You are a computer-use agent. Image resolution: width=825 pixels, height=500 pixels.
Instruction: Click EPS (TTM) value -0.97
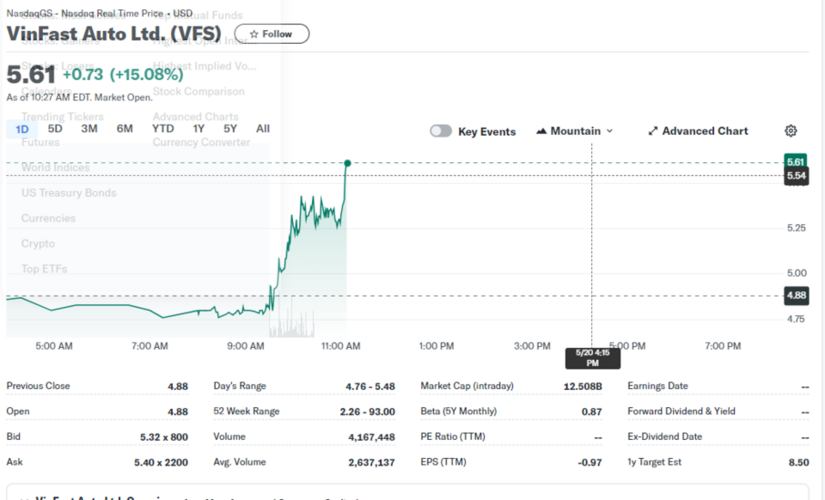pos(589,462)
